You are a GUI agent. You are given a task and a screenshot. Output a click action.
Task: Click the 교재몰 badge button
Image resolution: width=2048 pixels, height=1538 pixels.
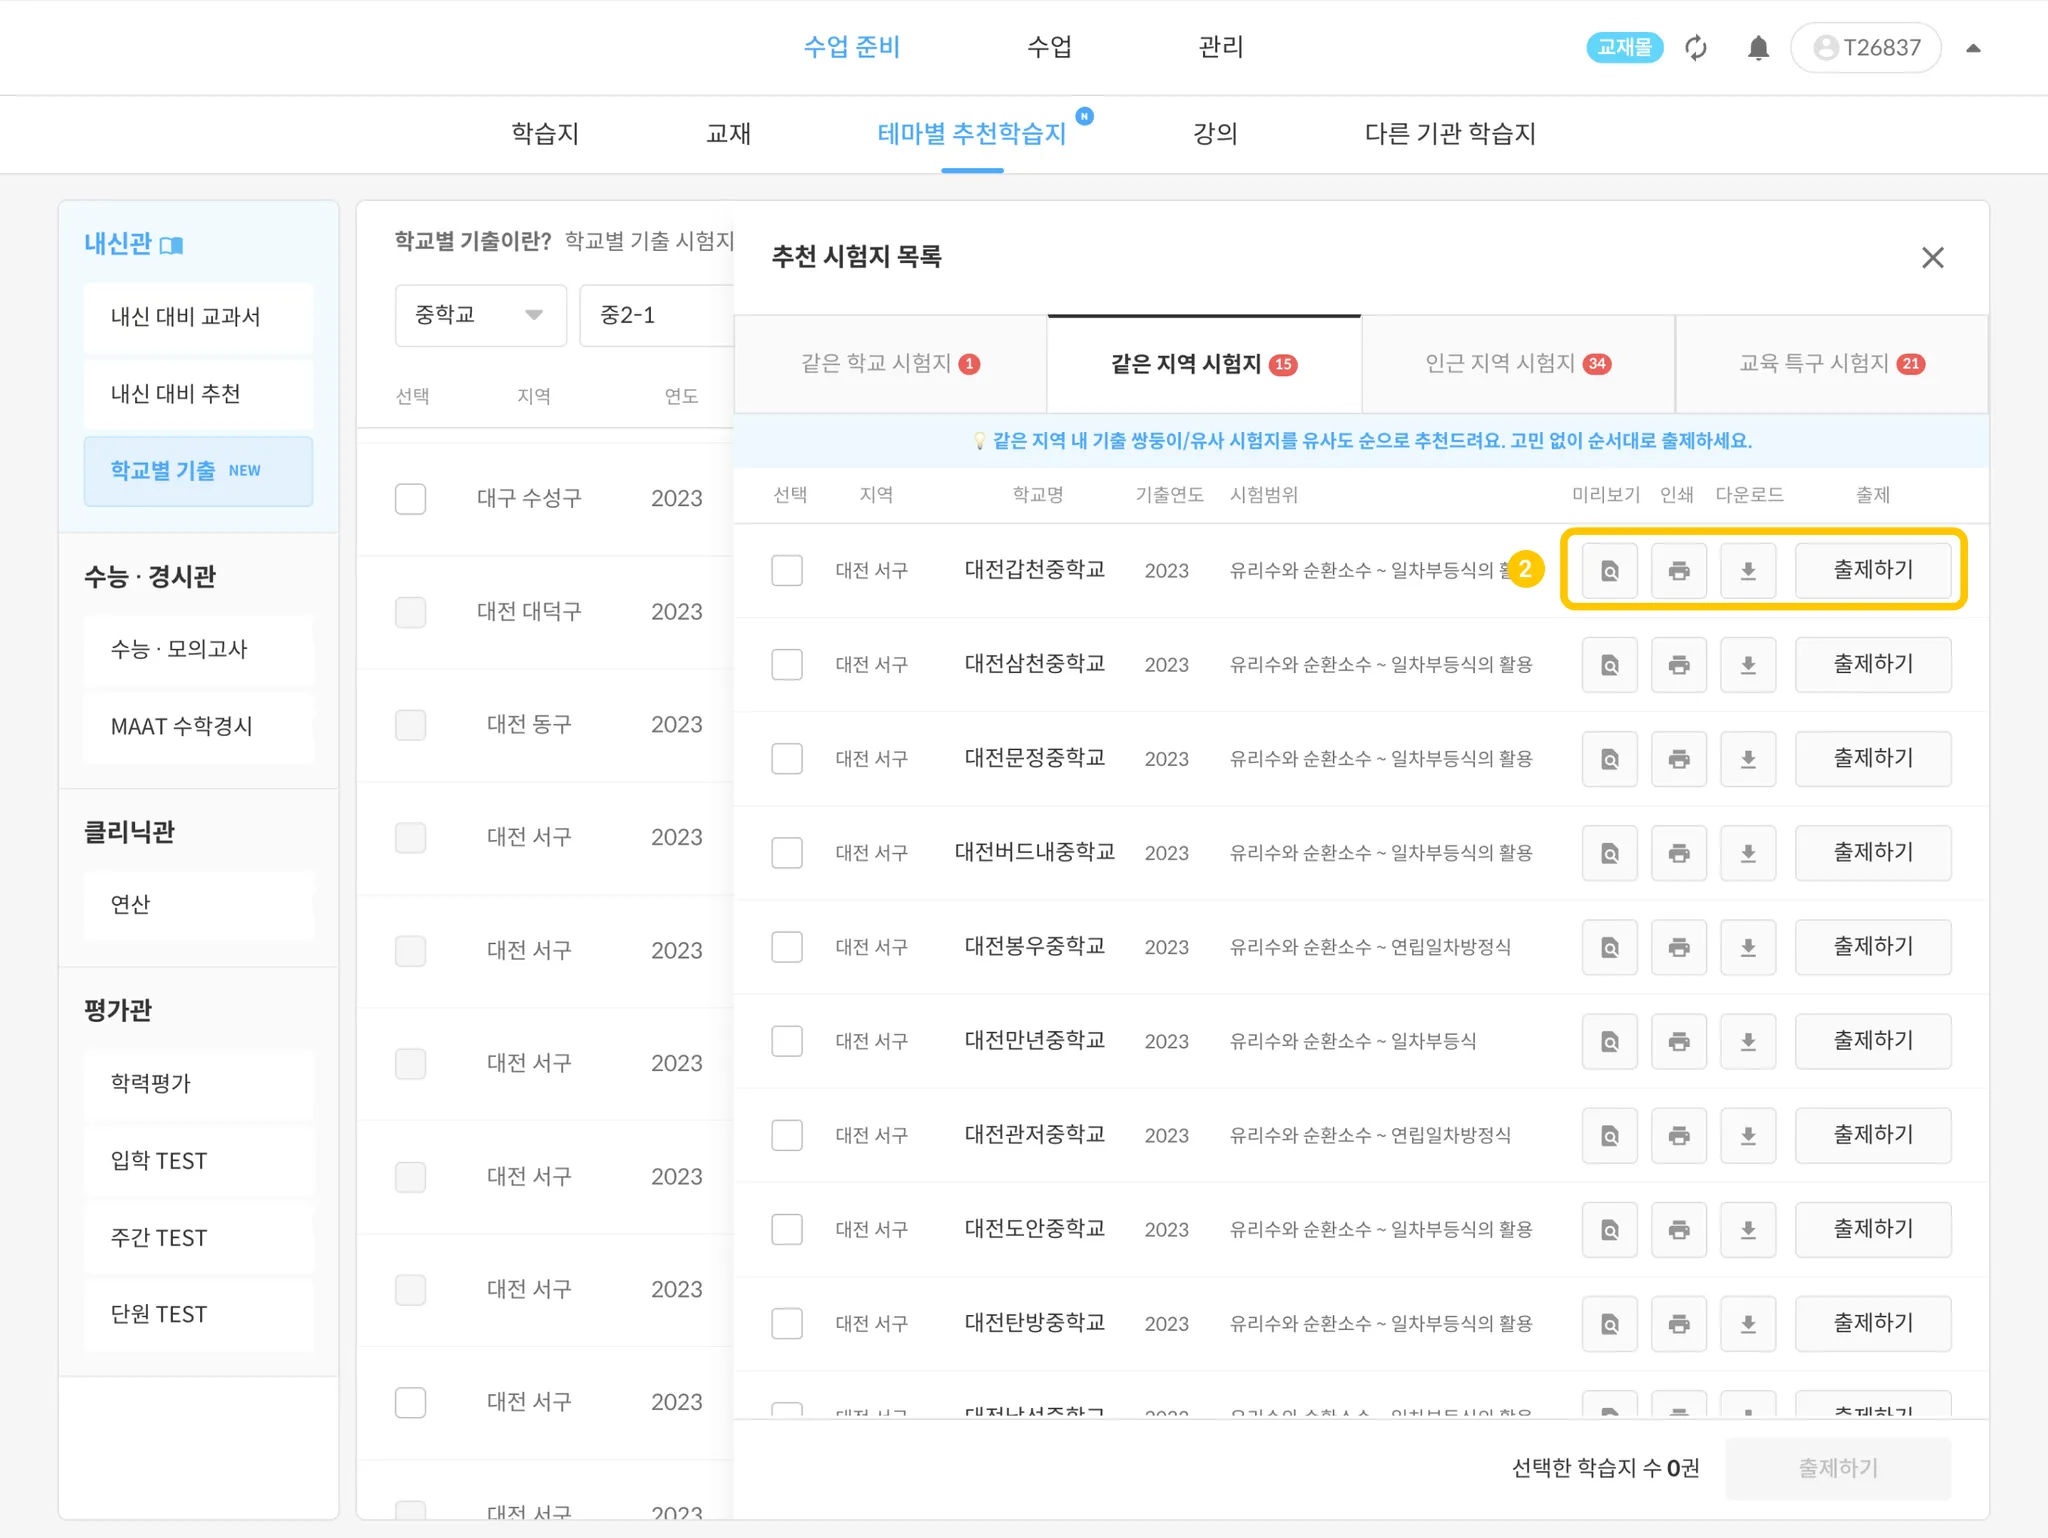tap(1624, 47)
